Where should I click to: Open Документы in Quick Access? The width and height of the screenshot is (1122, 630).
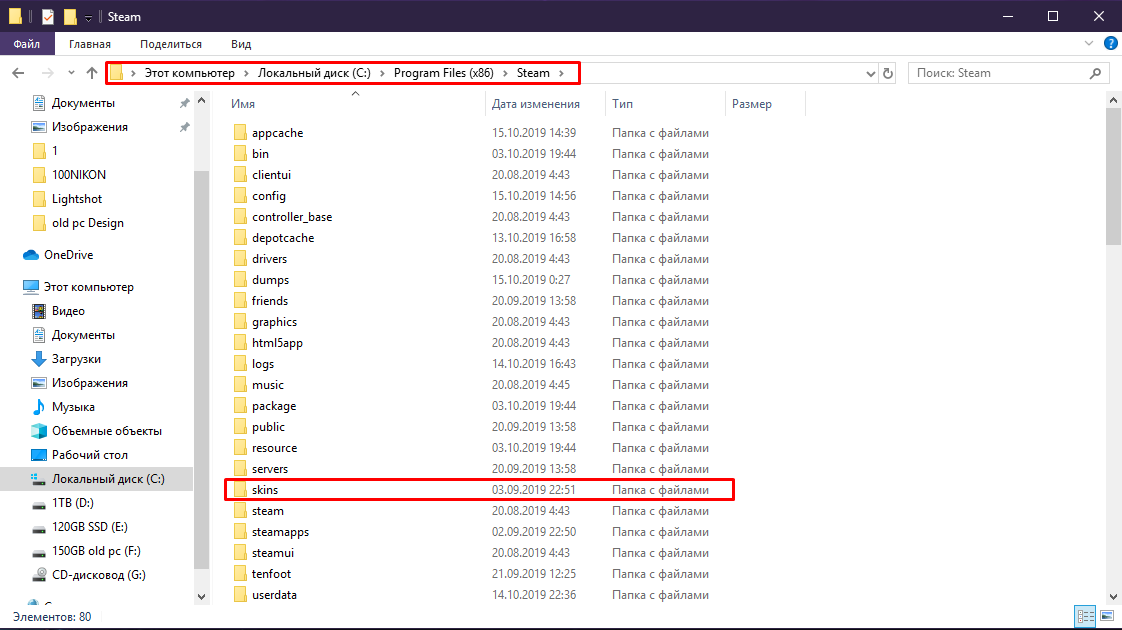coord(82,103)
